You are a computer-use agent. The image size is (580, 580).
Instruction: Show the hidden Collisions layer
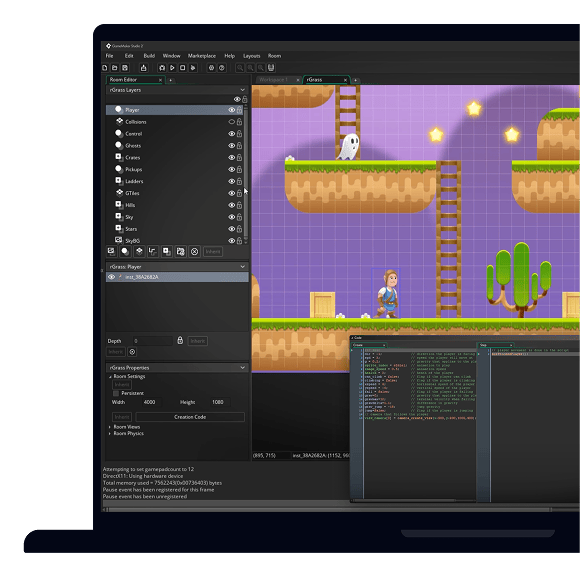[232, 122]
